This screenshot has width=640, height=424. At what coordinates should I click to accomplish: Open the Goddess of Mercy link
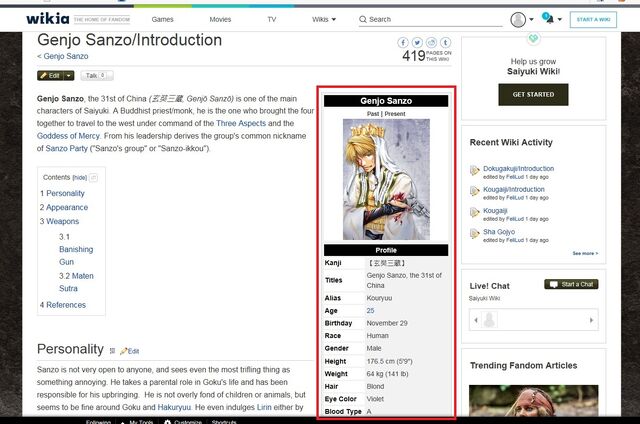coord(68,136)
